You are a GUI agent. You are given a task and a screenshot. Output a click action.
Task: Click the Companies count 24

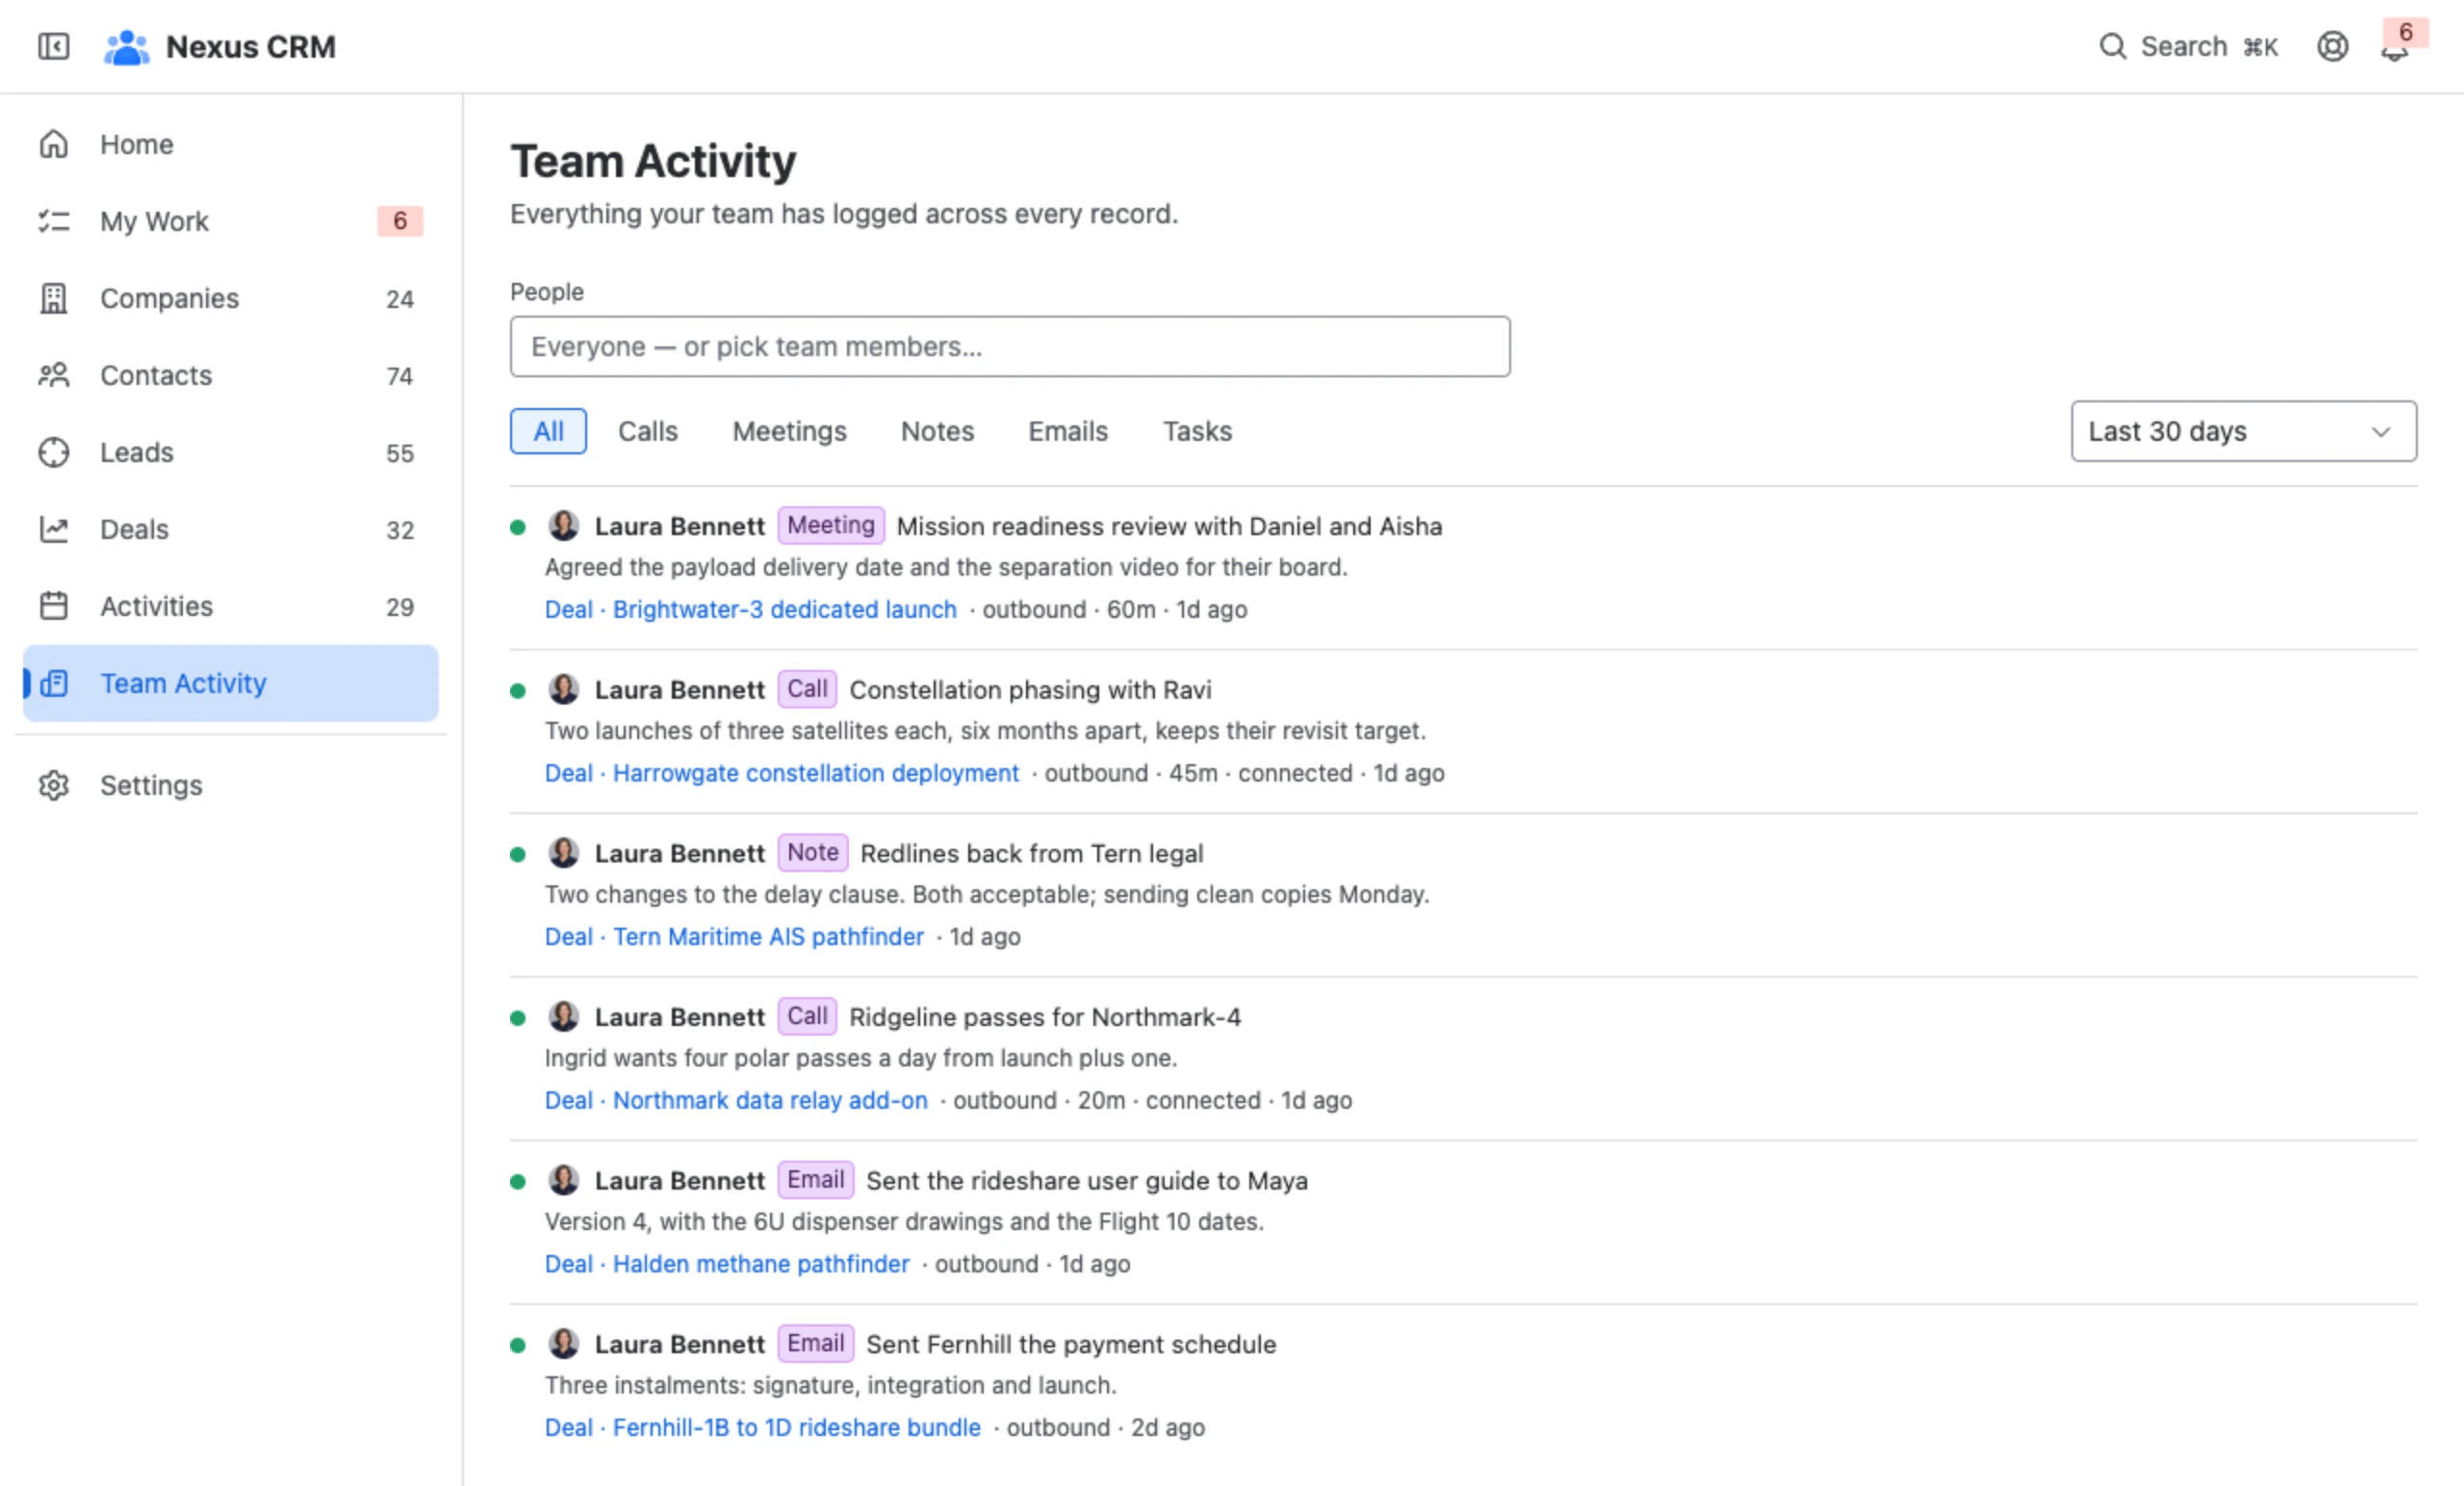point(400,299)
